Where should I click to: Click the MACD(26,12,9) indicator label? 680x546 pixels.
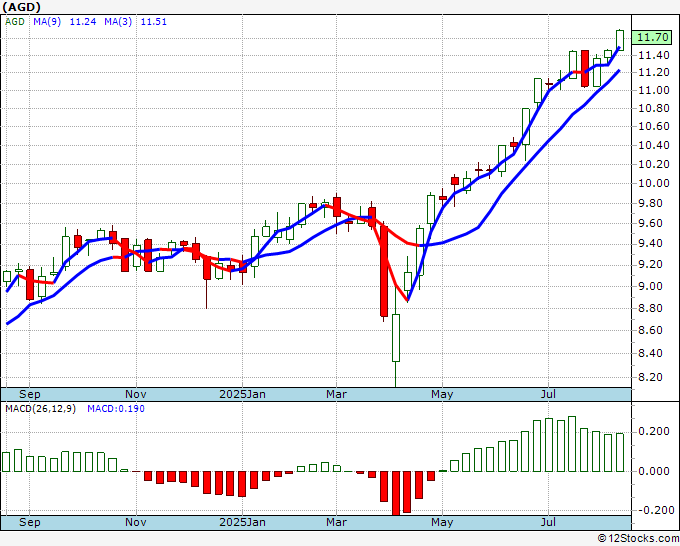tap(40, 409)
